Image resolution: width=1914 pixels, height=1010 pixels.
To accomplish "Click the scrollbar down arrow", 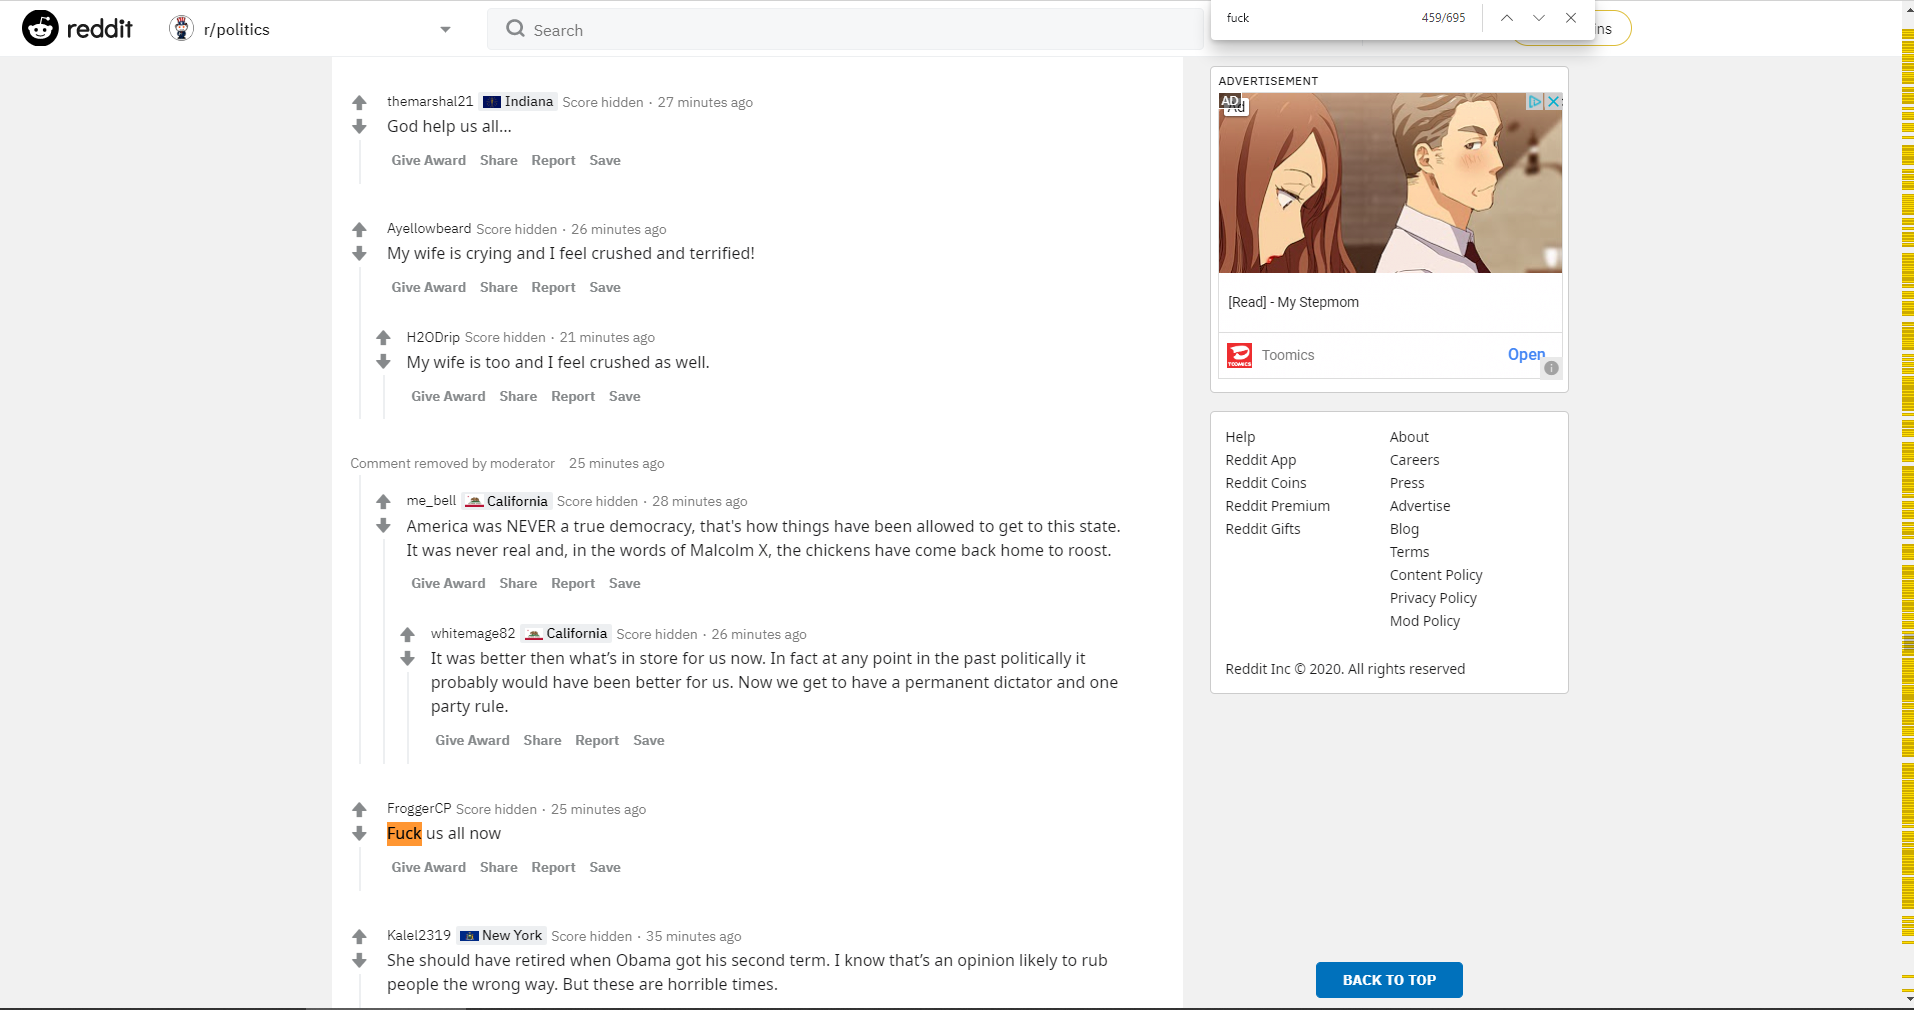I will (1907, 998).
